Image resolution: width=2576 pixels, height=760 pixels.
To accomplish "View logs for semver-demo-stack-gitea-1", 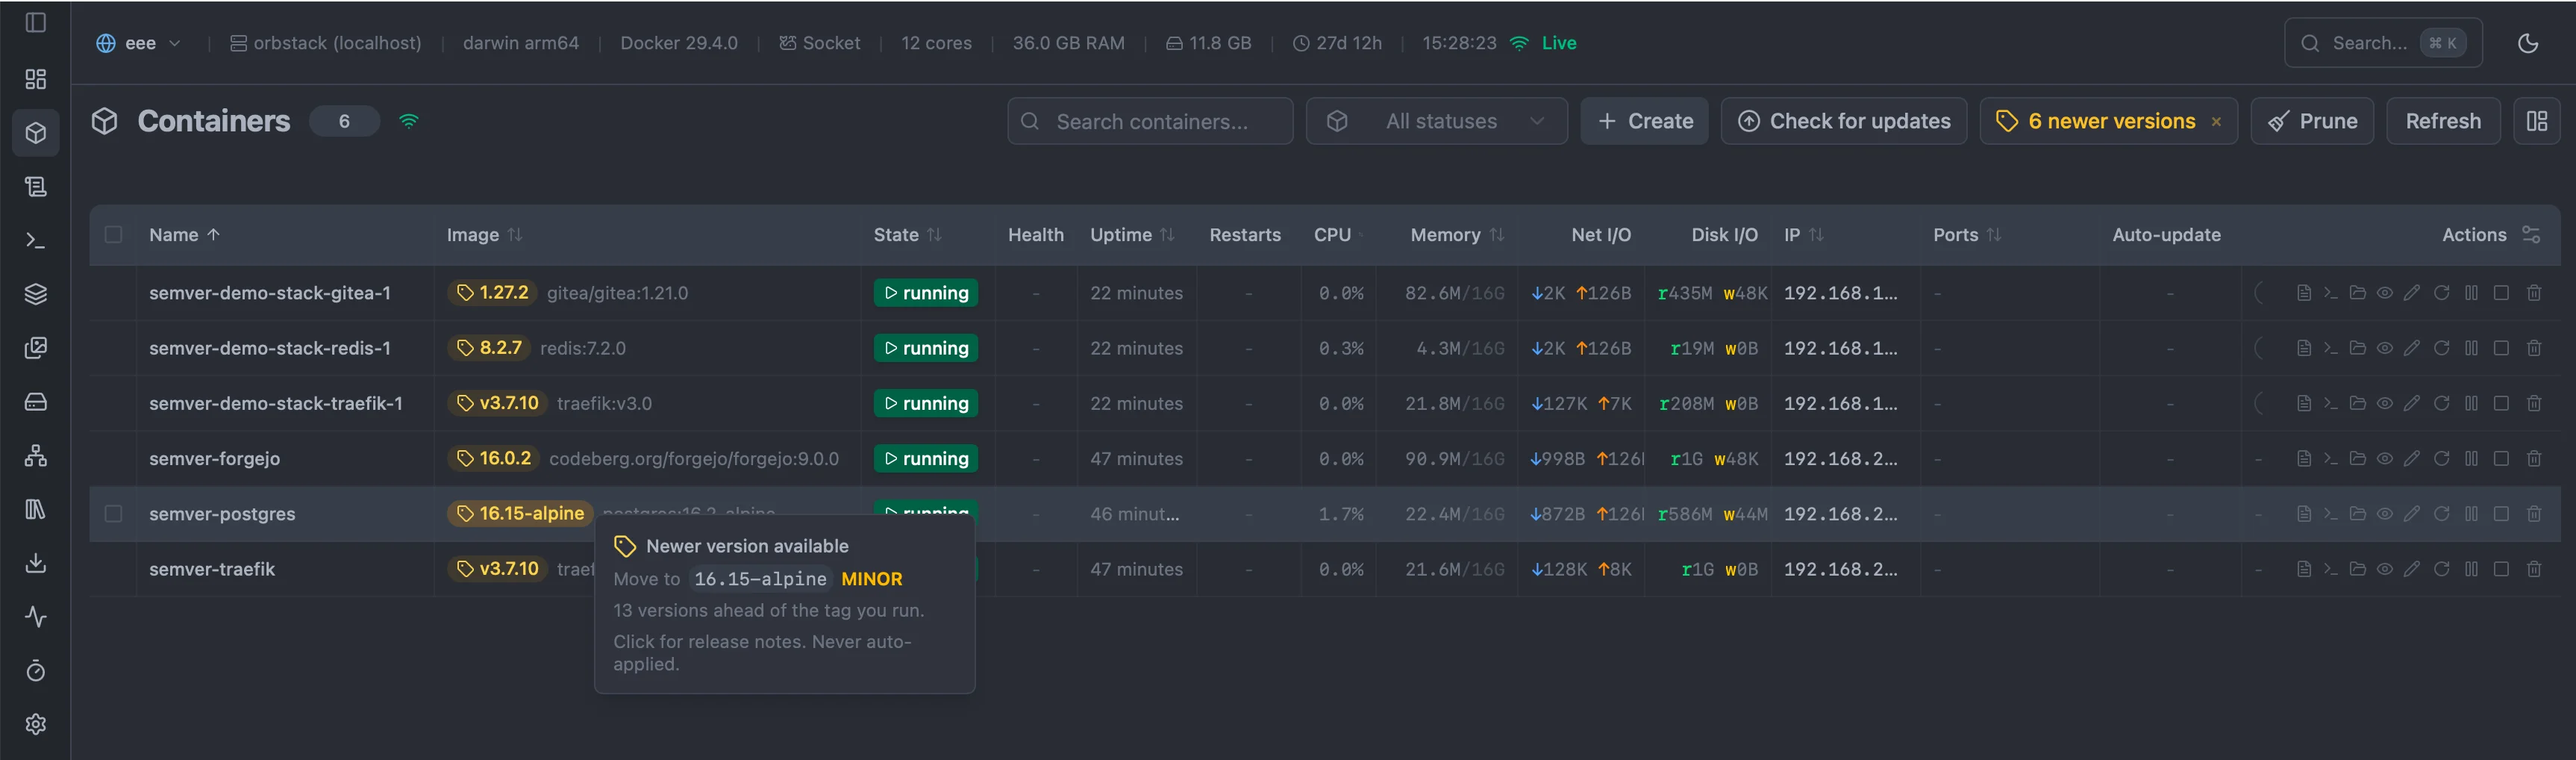I will pyautogui.click(x=2303, y=293).
